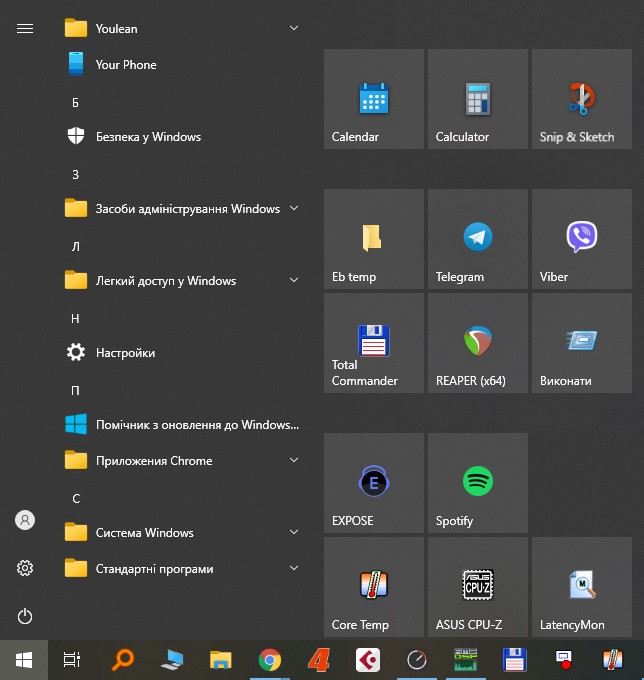Click the Windows Start button
The image size is (644, 680).
tap(24, 660)
